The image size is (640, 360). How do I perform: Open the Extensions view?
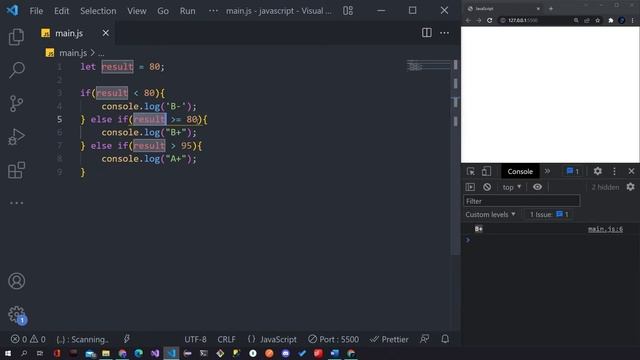click(x=16, y=170)
